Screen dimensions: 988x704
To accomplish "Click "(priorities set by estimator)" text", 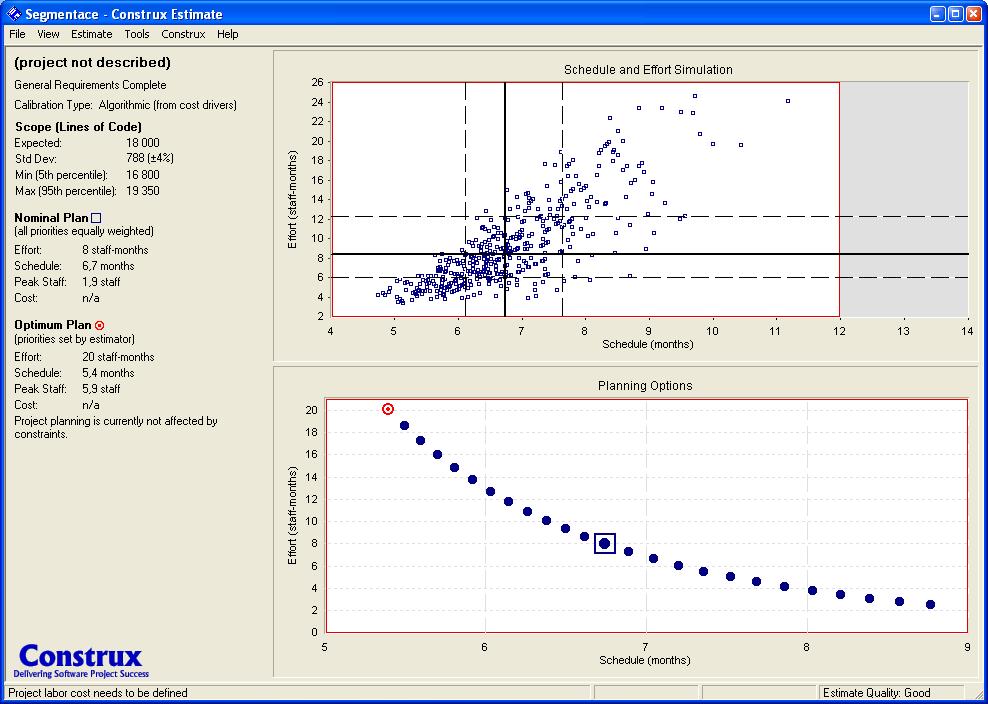I will pos(74,339).
